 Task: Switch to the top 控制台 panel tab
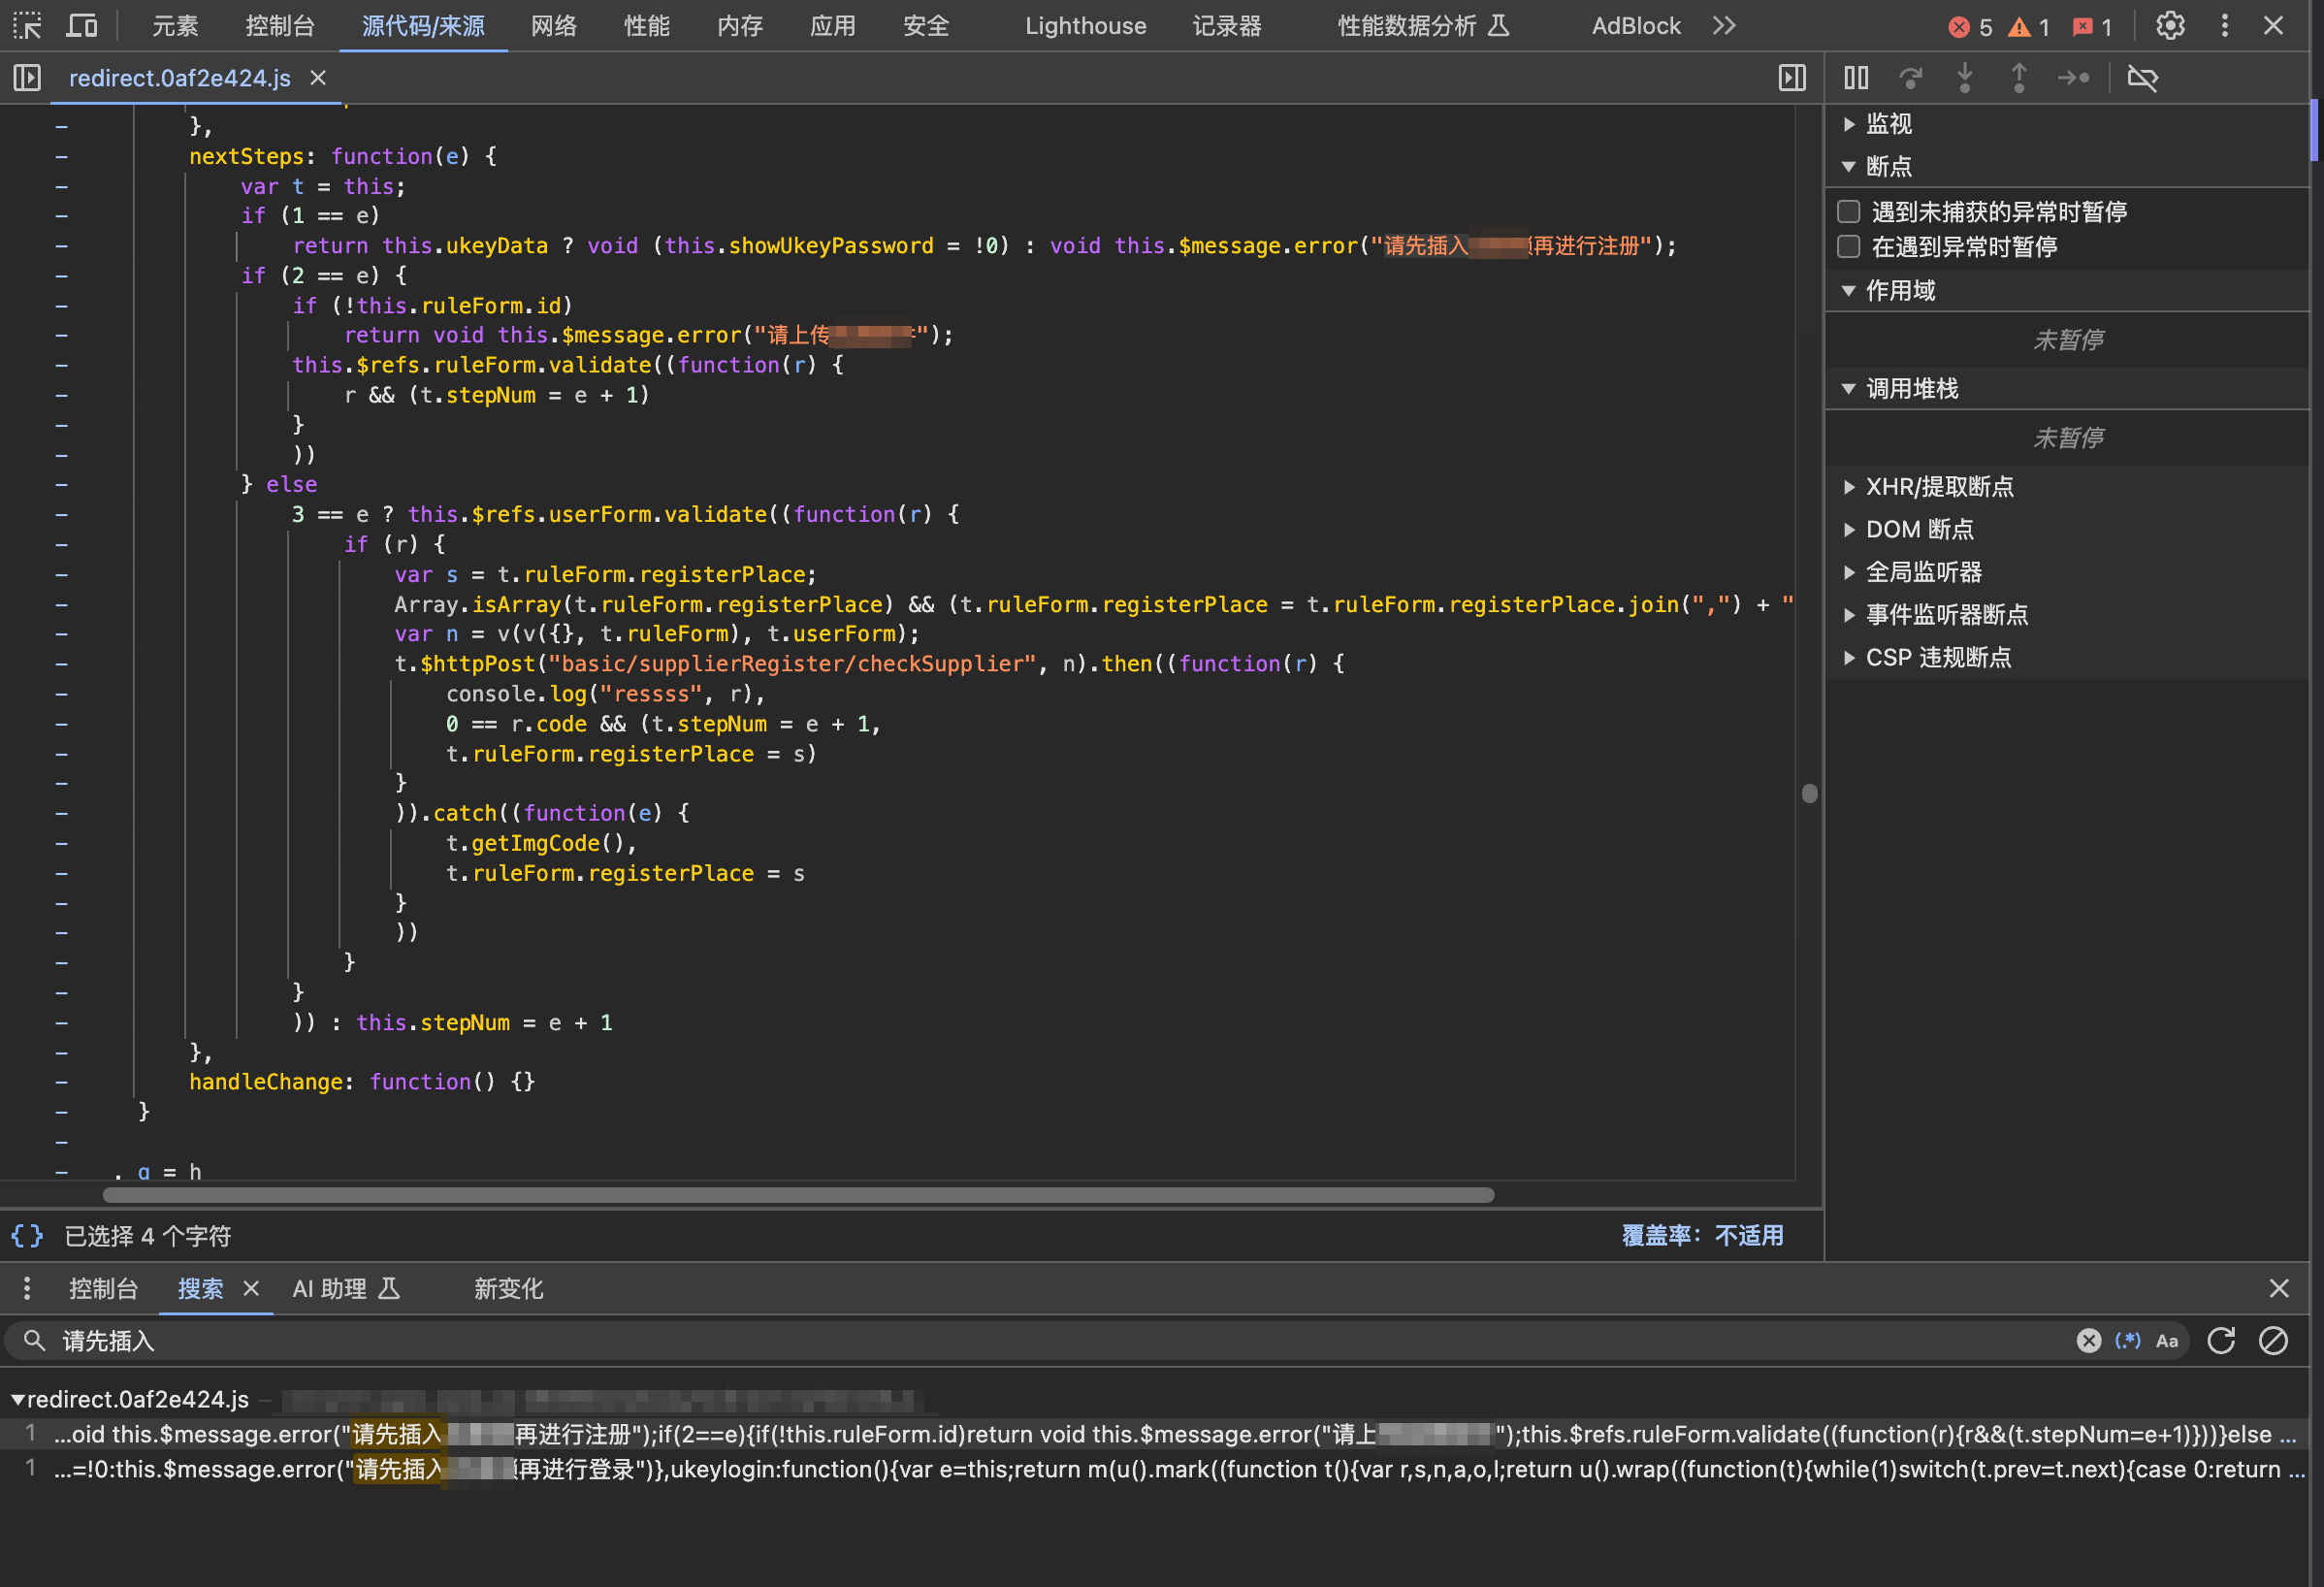[280, 26]
